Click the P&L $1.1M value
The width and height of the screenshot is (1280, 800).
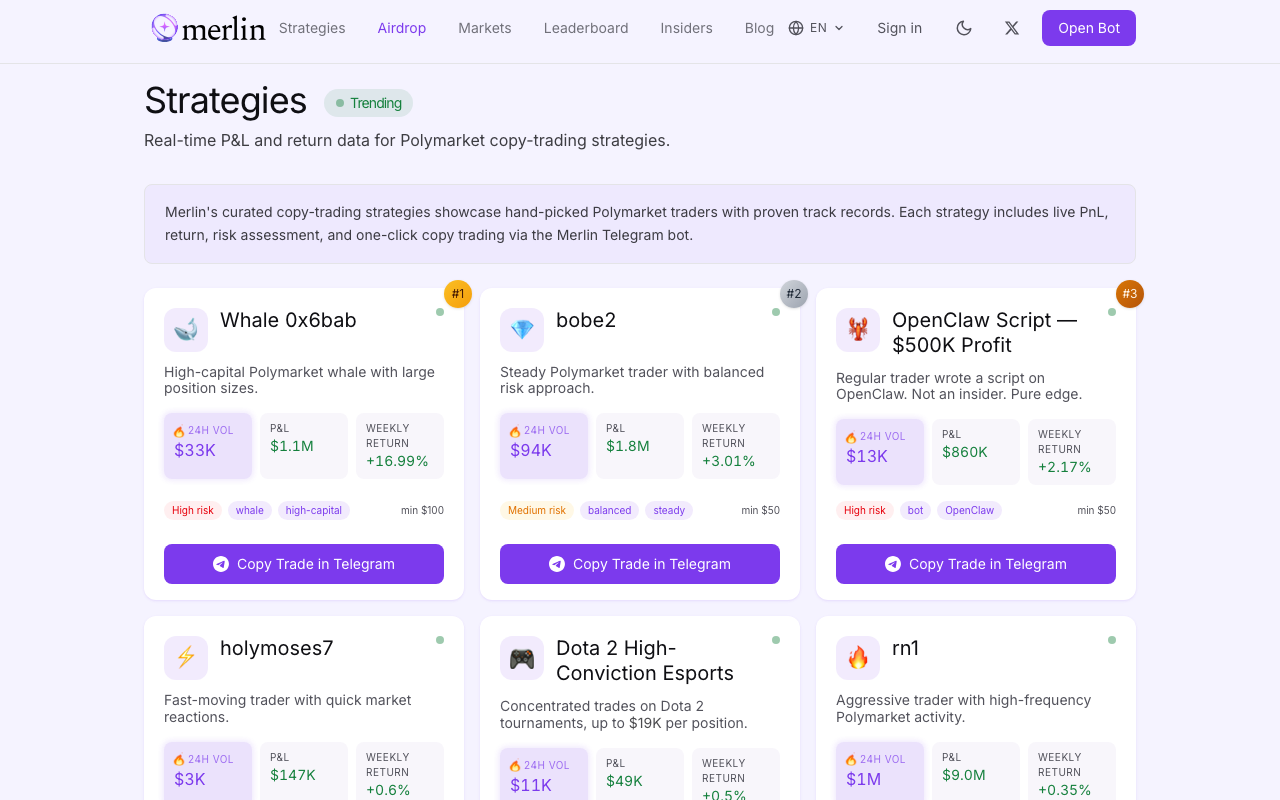tap(292, 446)
